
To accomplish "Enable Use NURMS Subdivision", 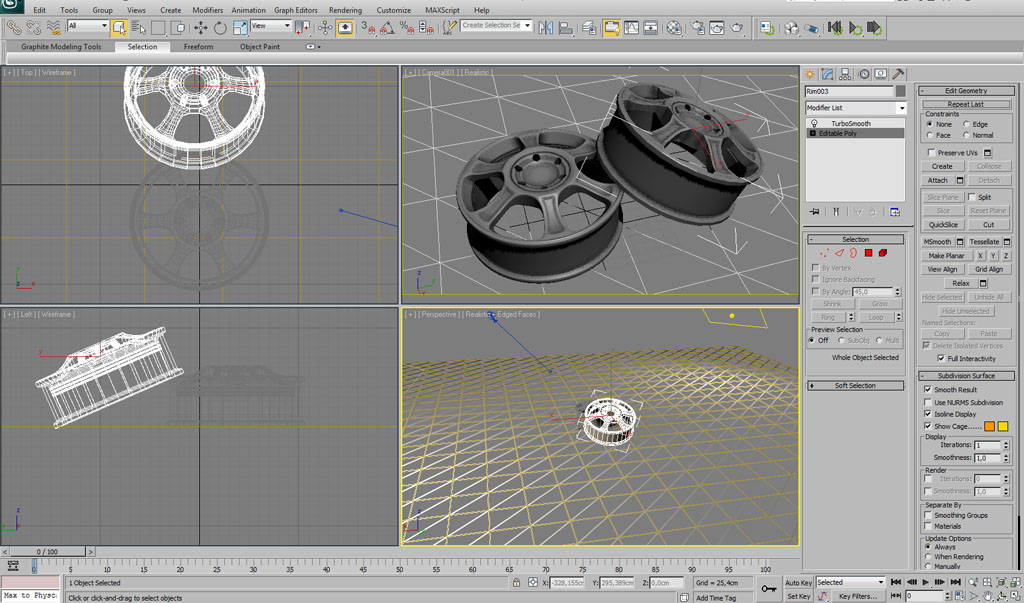I will pyautogui.click(x=927, y=402).
